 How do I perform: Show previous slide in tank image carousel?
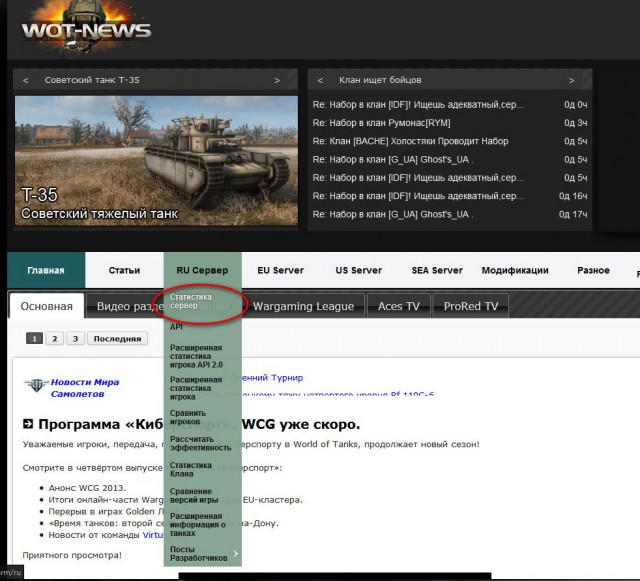26,80
